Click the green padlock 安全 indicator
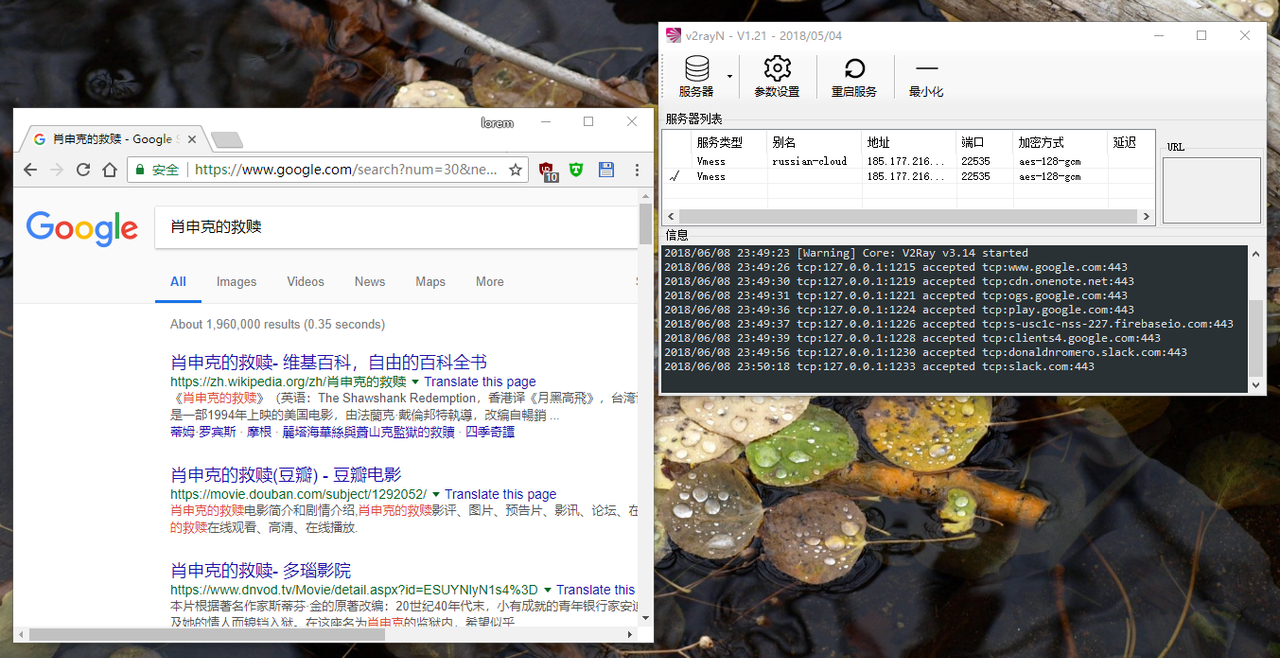 pos(157,170)
